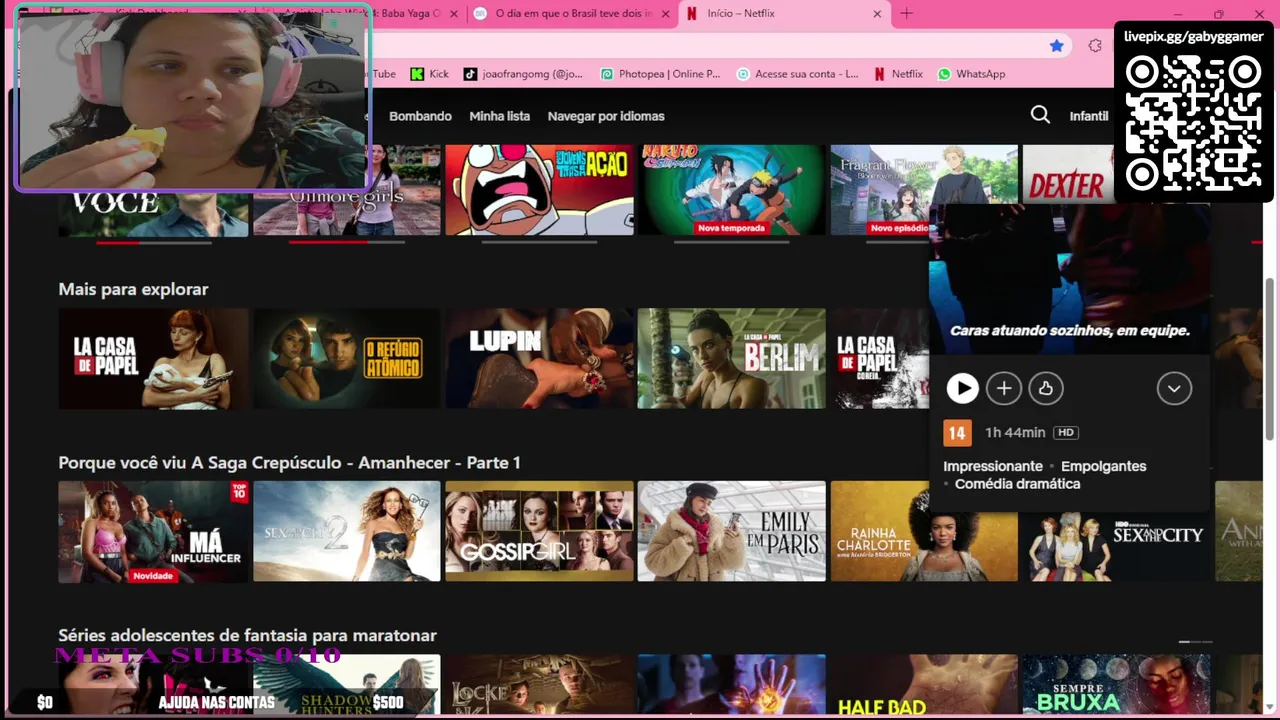Image resolution: width=1280 pixels, height=720 pixels.
Task: Click the Novidade badge on Má Influencer
Action: [x=153, y=576]
